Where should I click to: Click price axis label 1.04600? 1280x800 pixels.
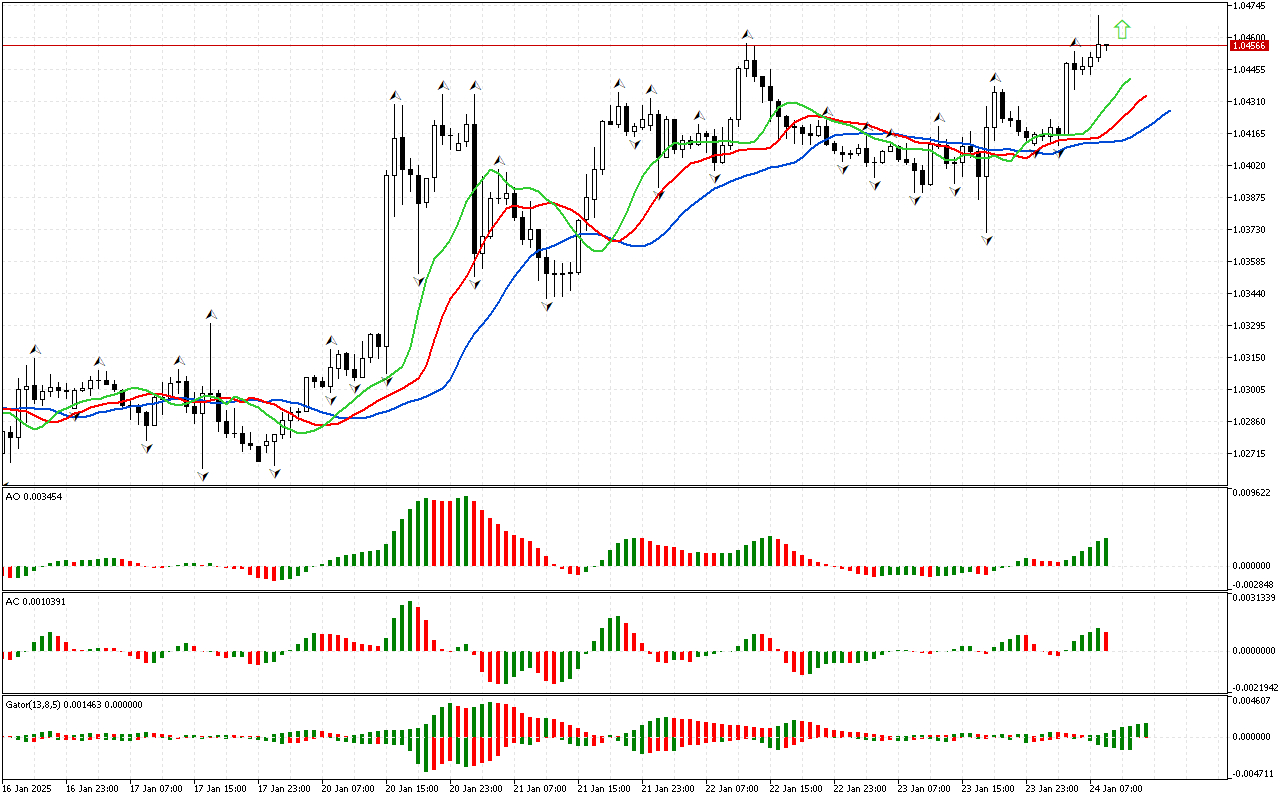click(1250, 38)
